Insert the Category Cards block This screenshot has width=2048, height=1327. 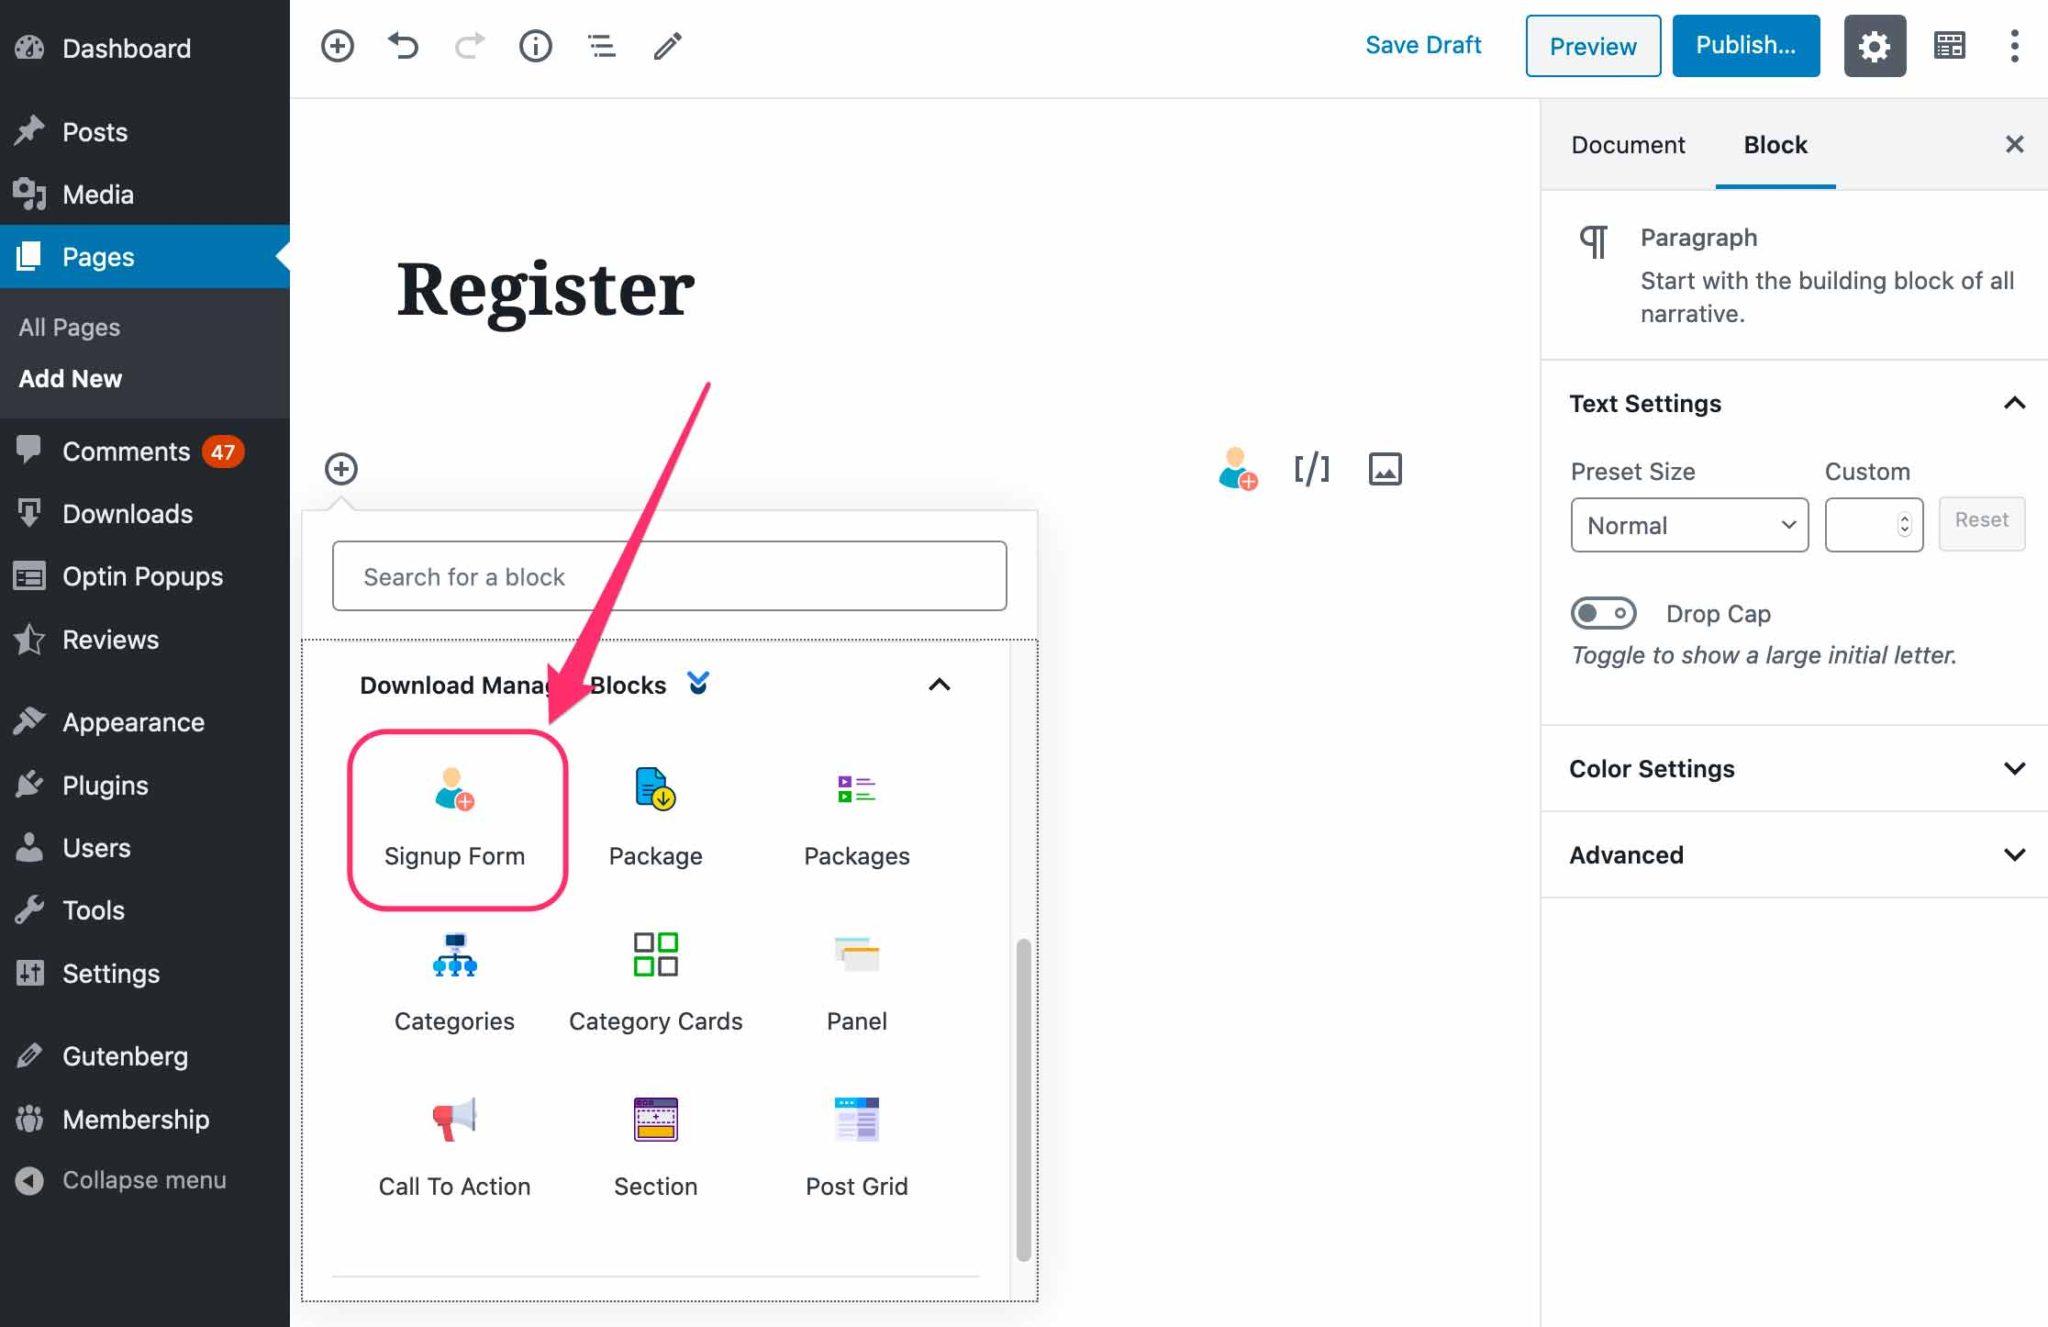click(655, 980)
